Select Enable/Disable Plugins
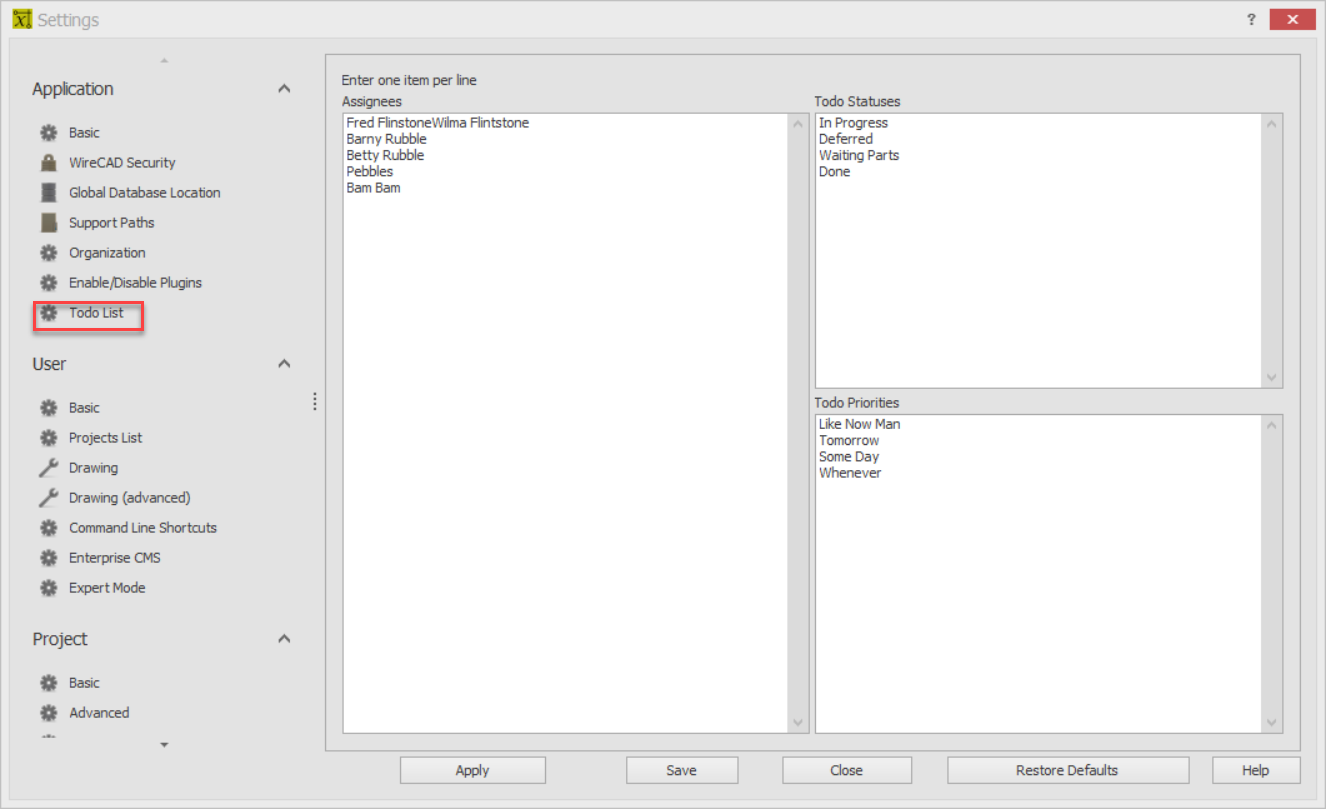1326x809 pixels. (135, 282)
